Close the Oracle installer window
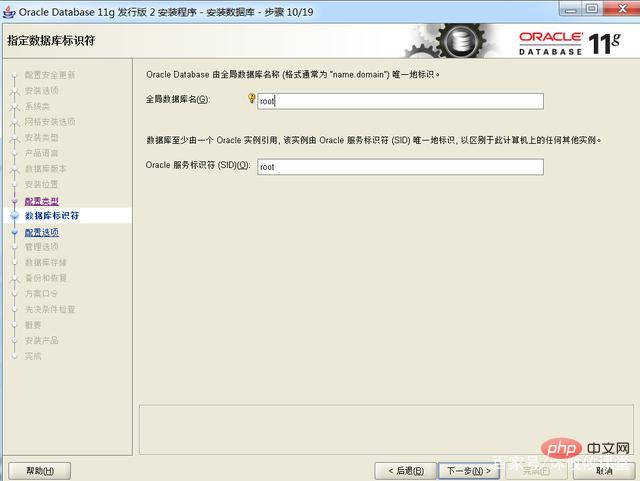640x481 pixels. click(622, 8)
